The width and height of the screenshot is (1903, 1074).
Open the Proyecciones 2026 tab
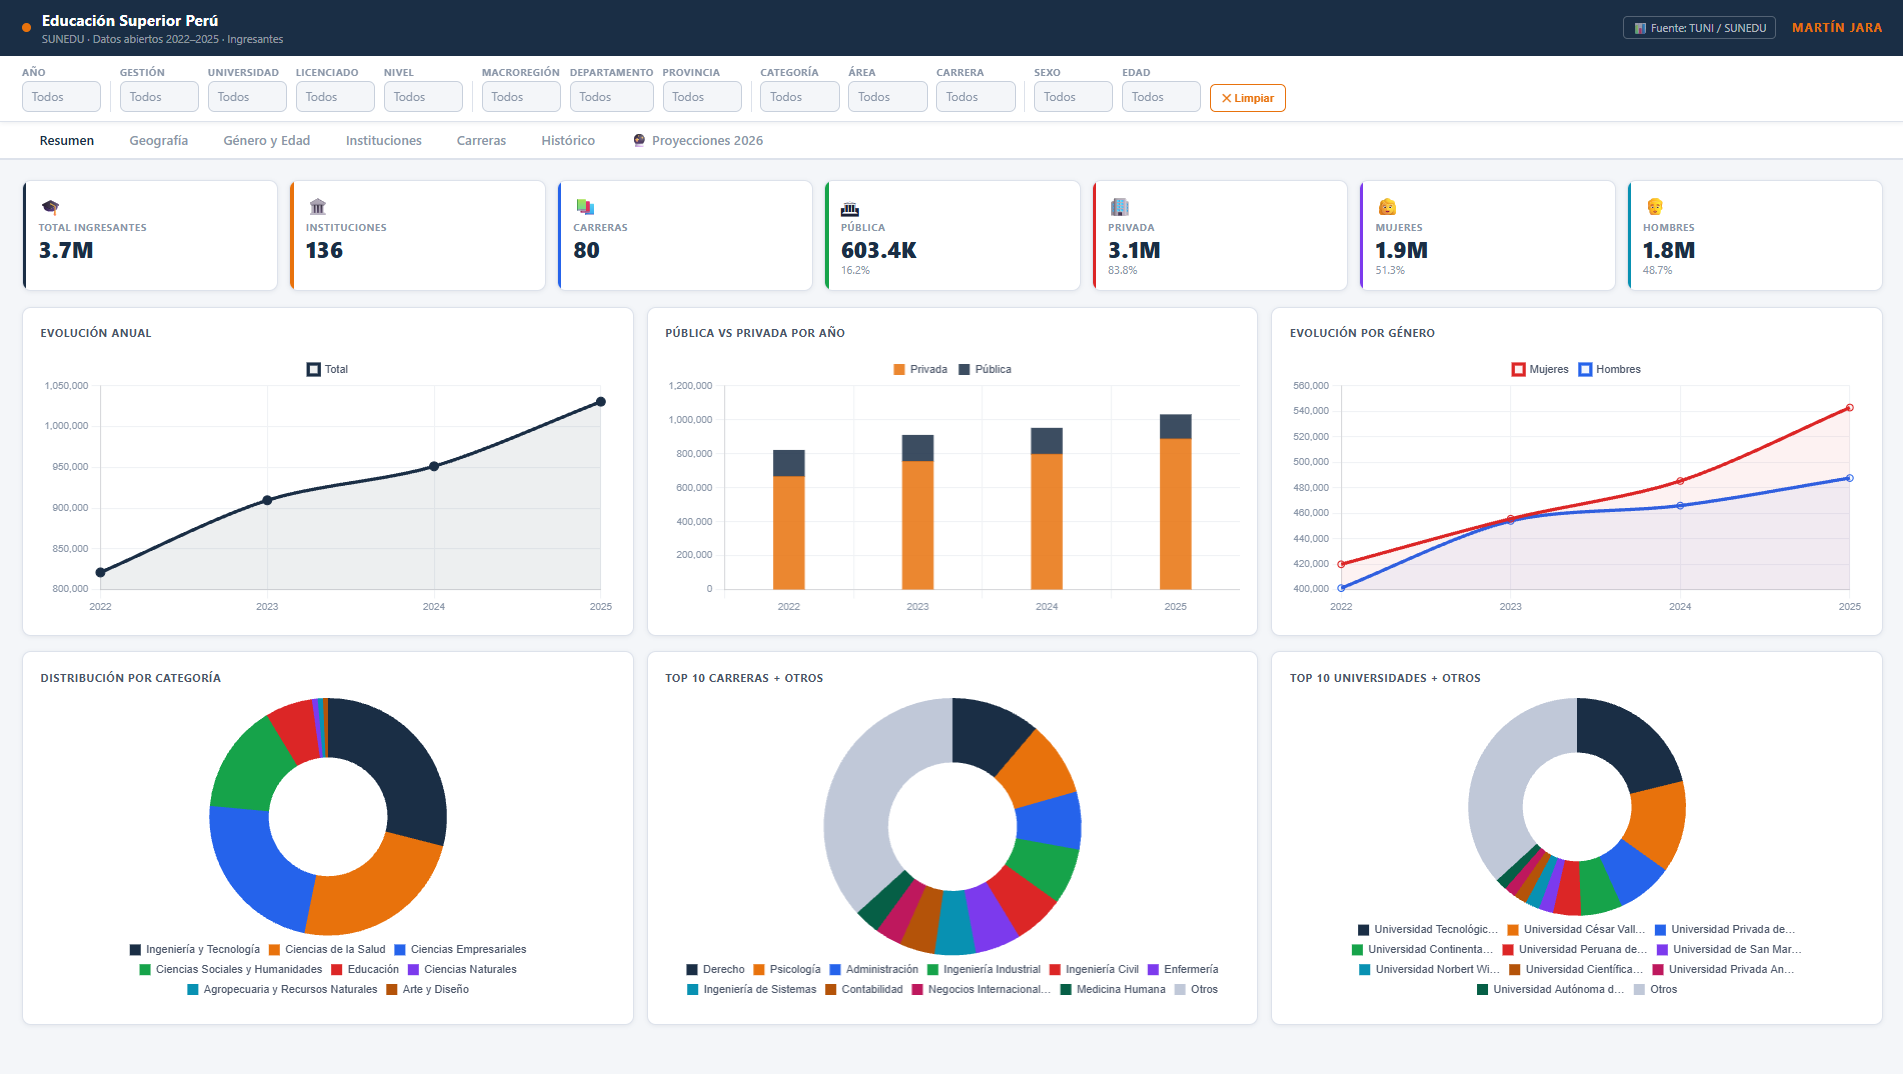click(698, 141)
